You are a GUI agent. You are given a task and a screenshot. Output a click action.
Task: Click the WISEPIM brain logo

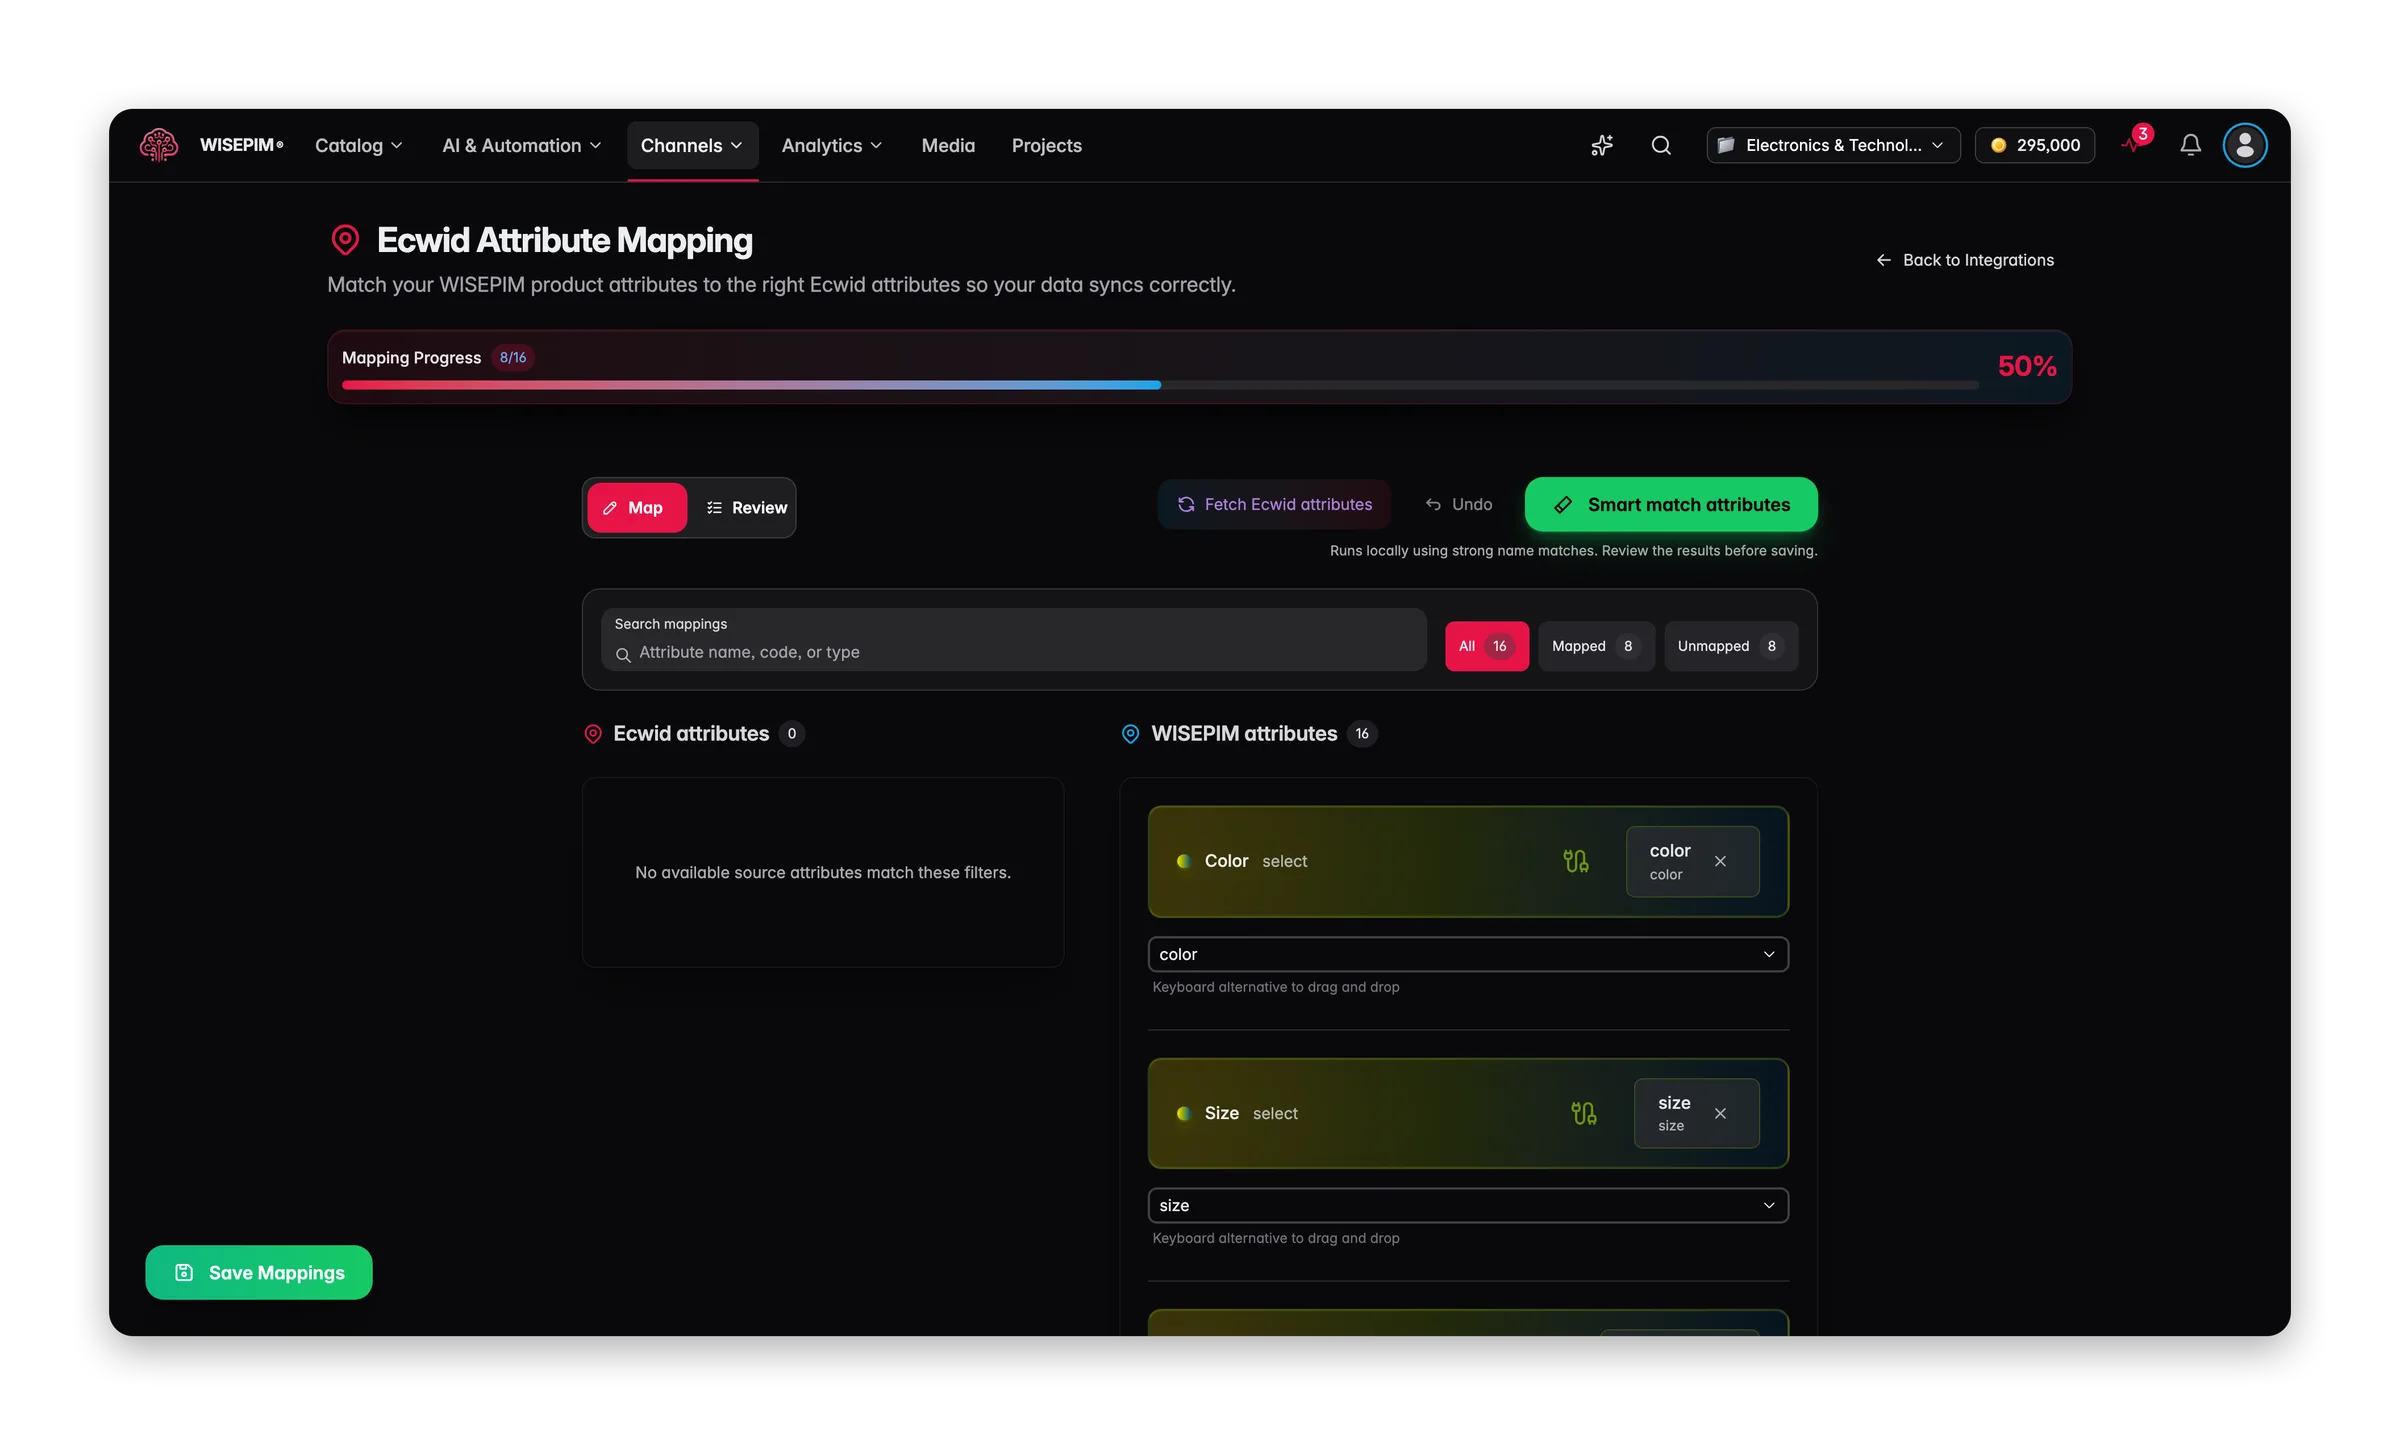(159, 145)
